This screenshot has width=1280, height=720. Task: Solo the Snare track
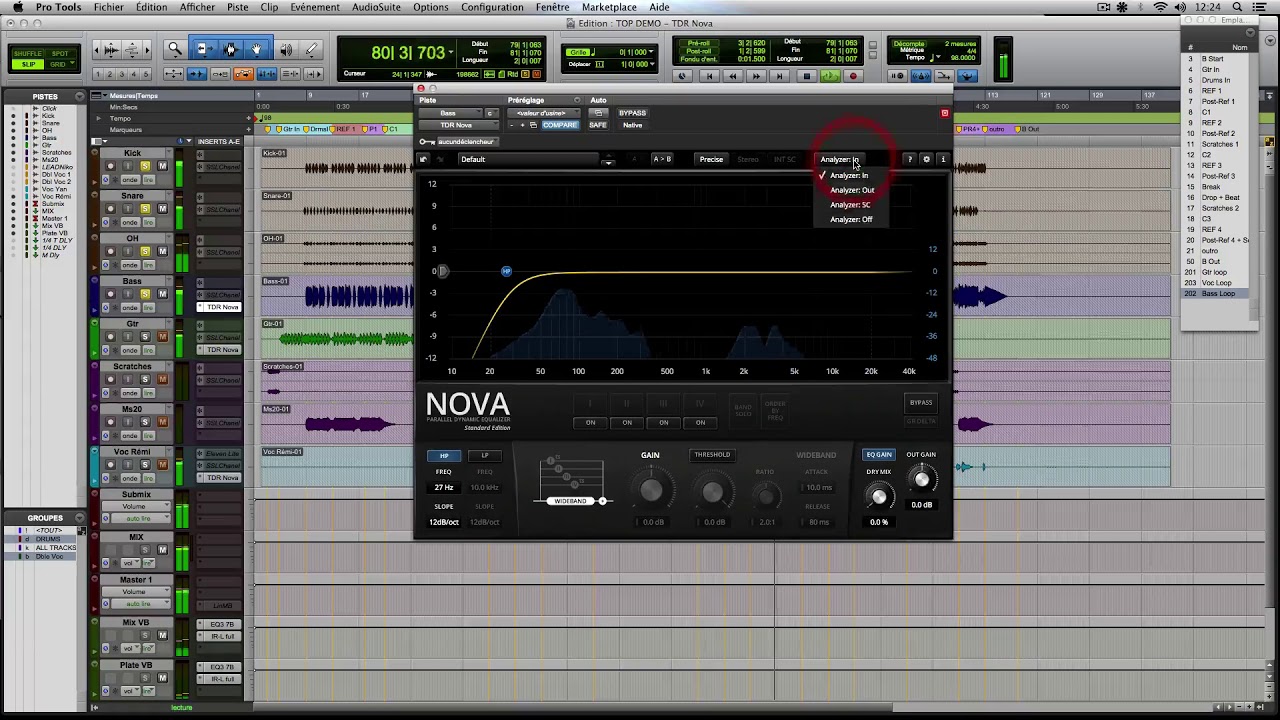click(145, 209)
